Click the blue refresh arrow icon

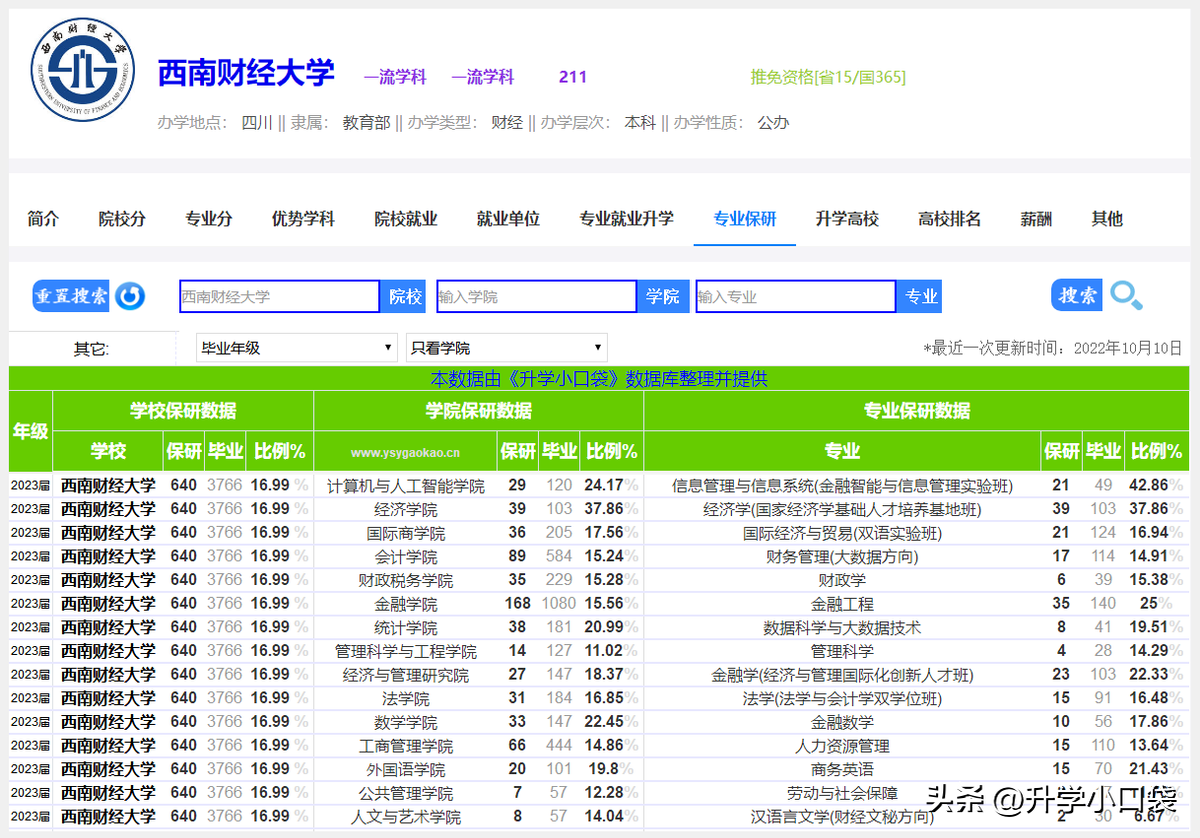(130, 297)
